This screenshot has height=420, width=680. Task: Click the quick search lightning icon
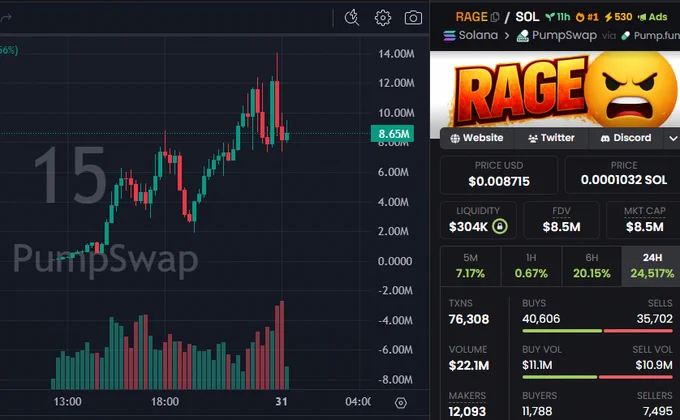[x=352, y=18]
